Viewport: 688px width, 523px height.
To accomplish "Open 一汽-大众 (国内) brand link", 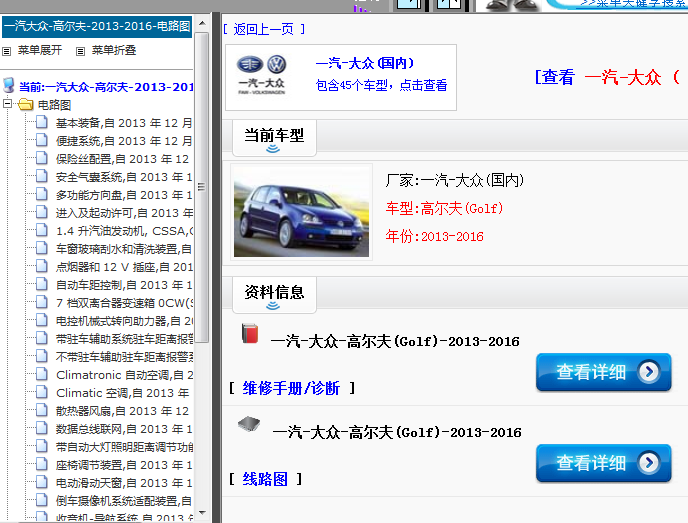I will click(x=365, y=63).
